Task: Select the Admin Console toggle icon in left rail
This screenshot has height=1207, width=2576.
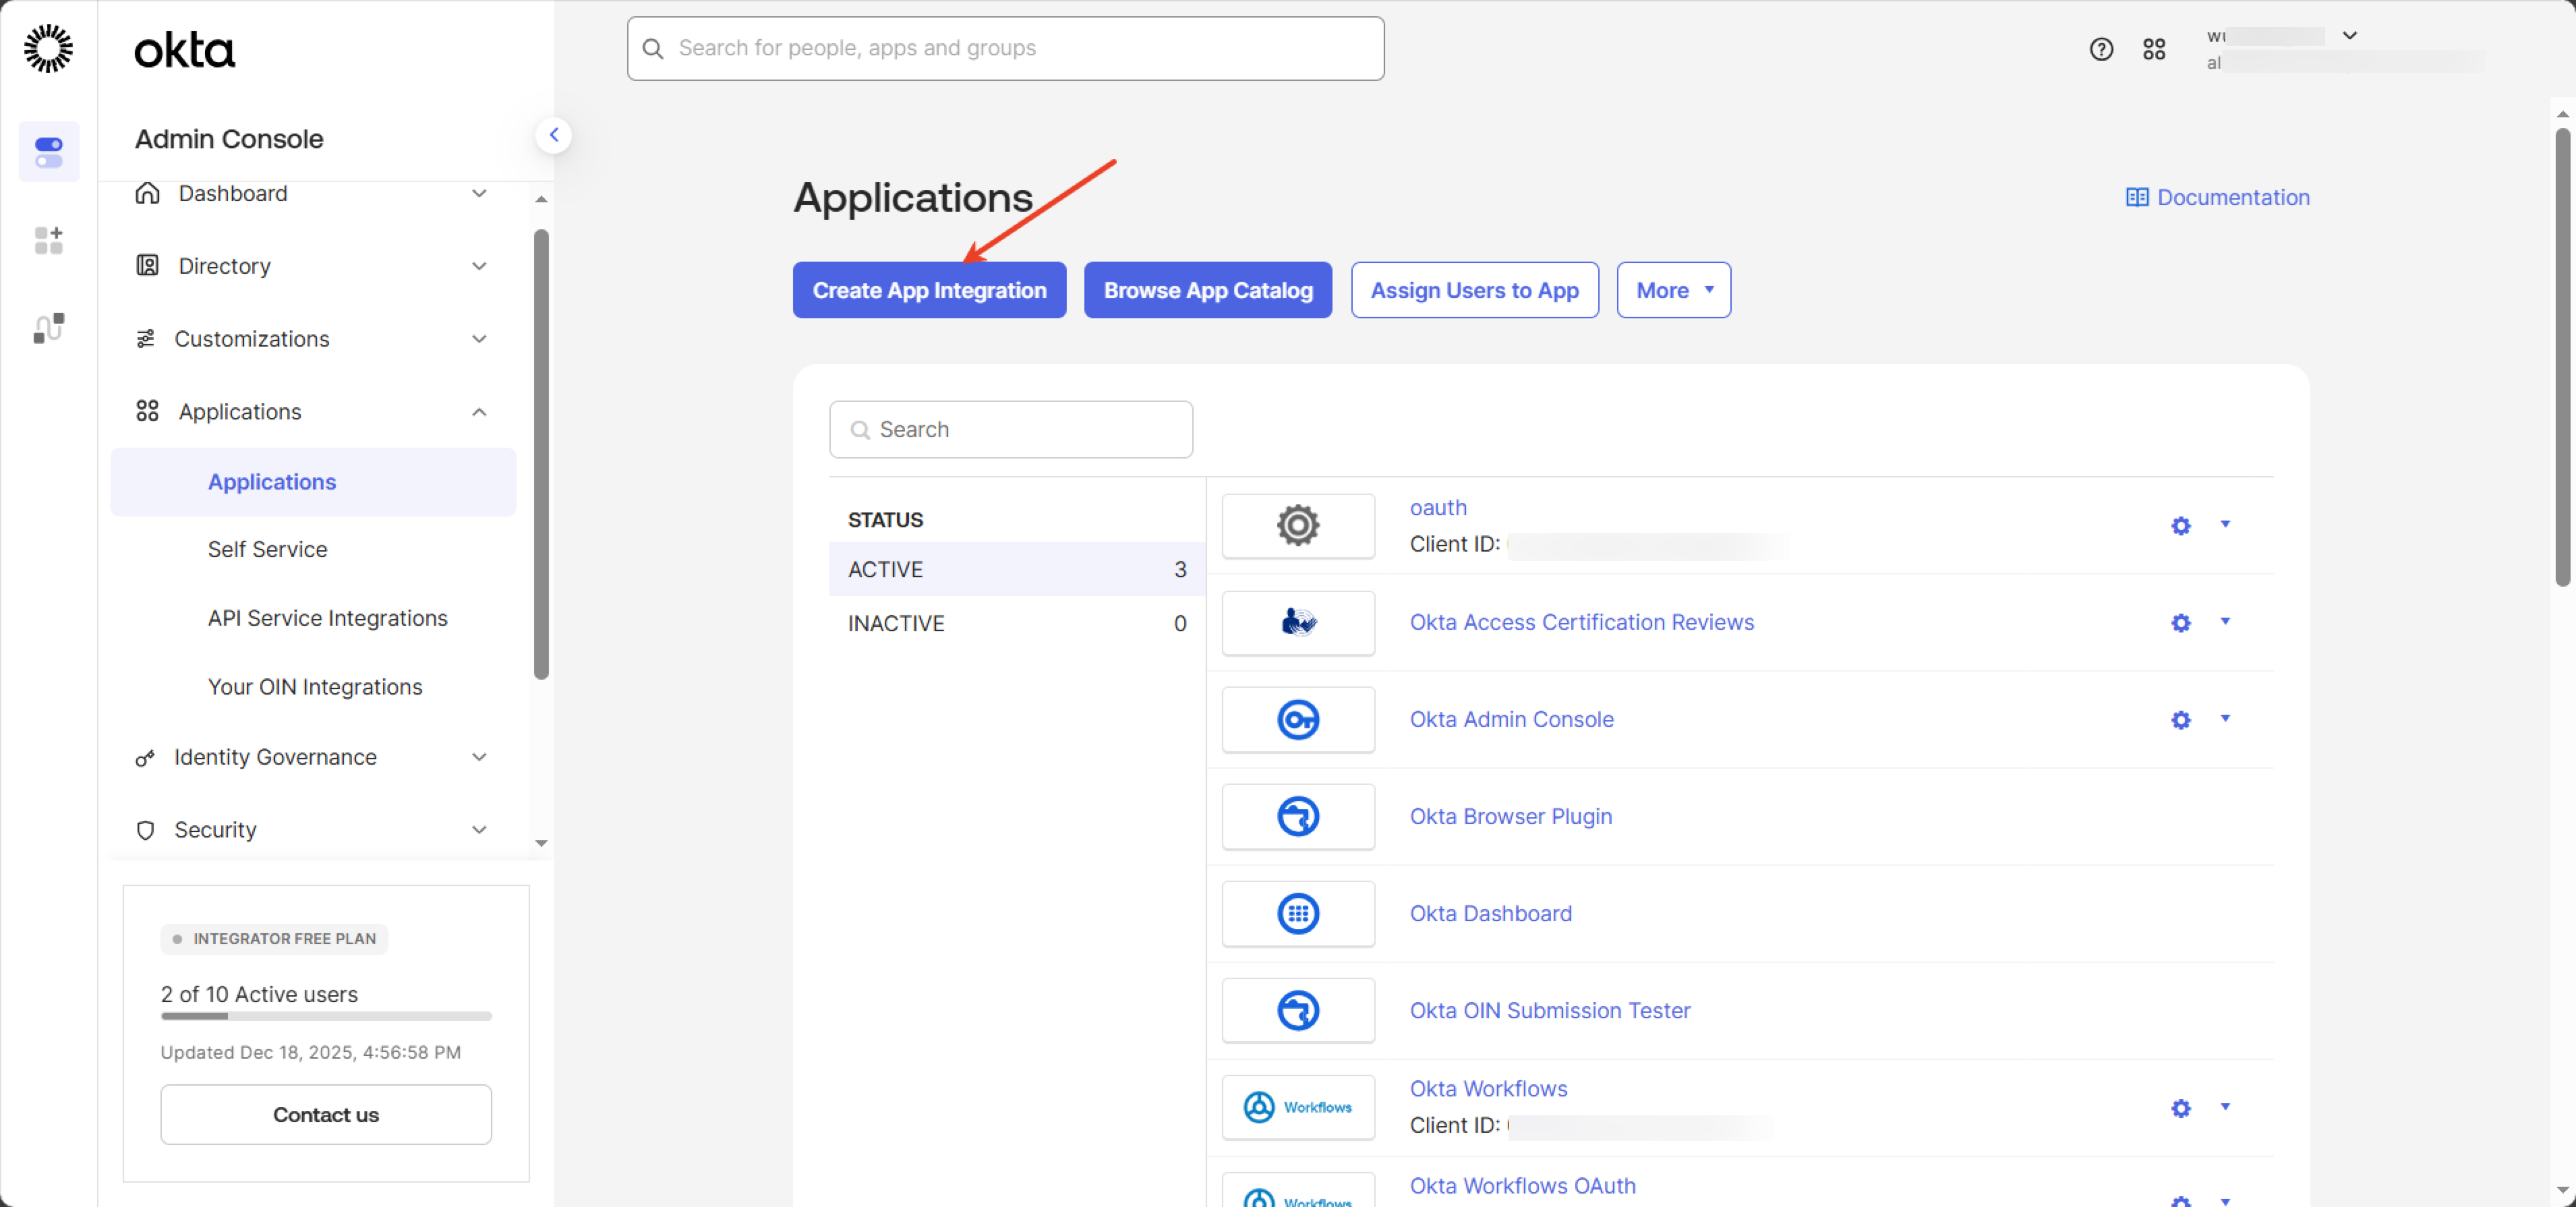Action: tap(48, 152)
